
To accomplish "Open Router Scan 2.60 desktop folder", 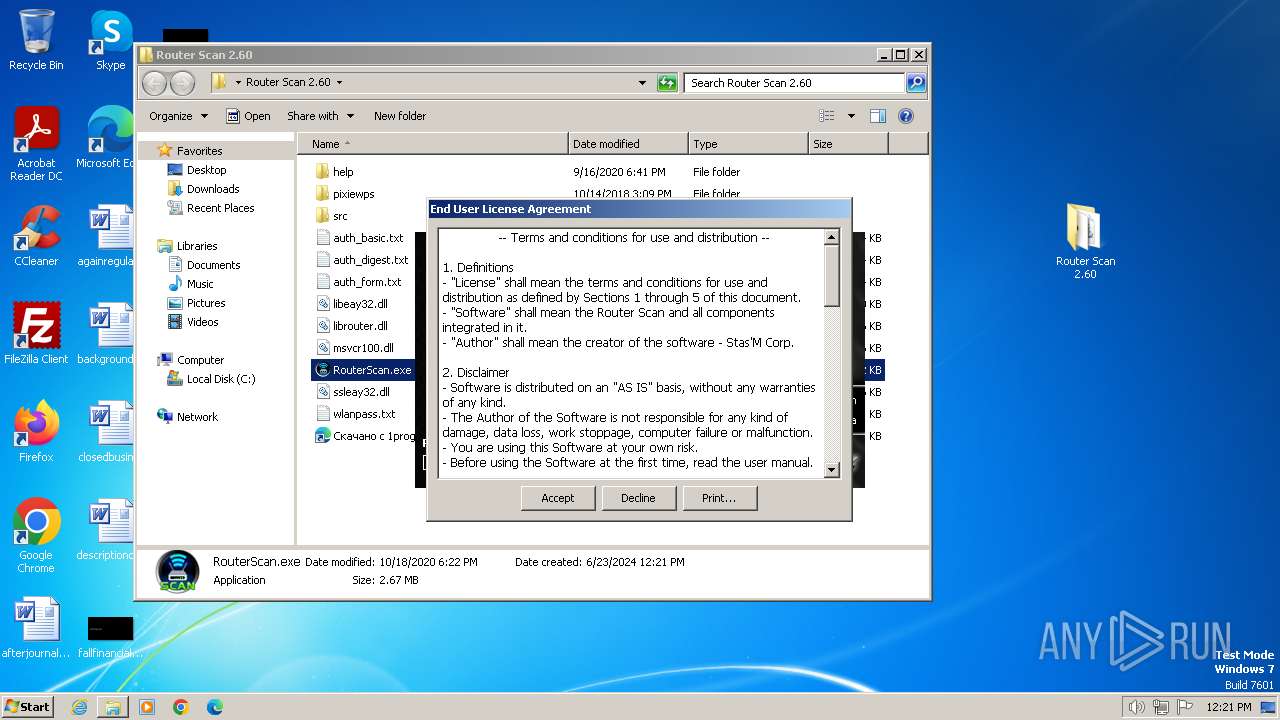I will point(1085,241).
